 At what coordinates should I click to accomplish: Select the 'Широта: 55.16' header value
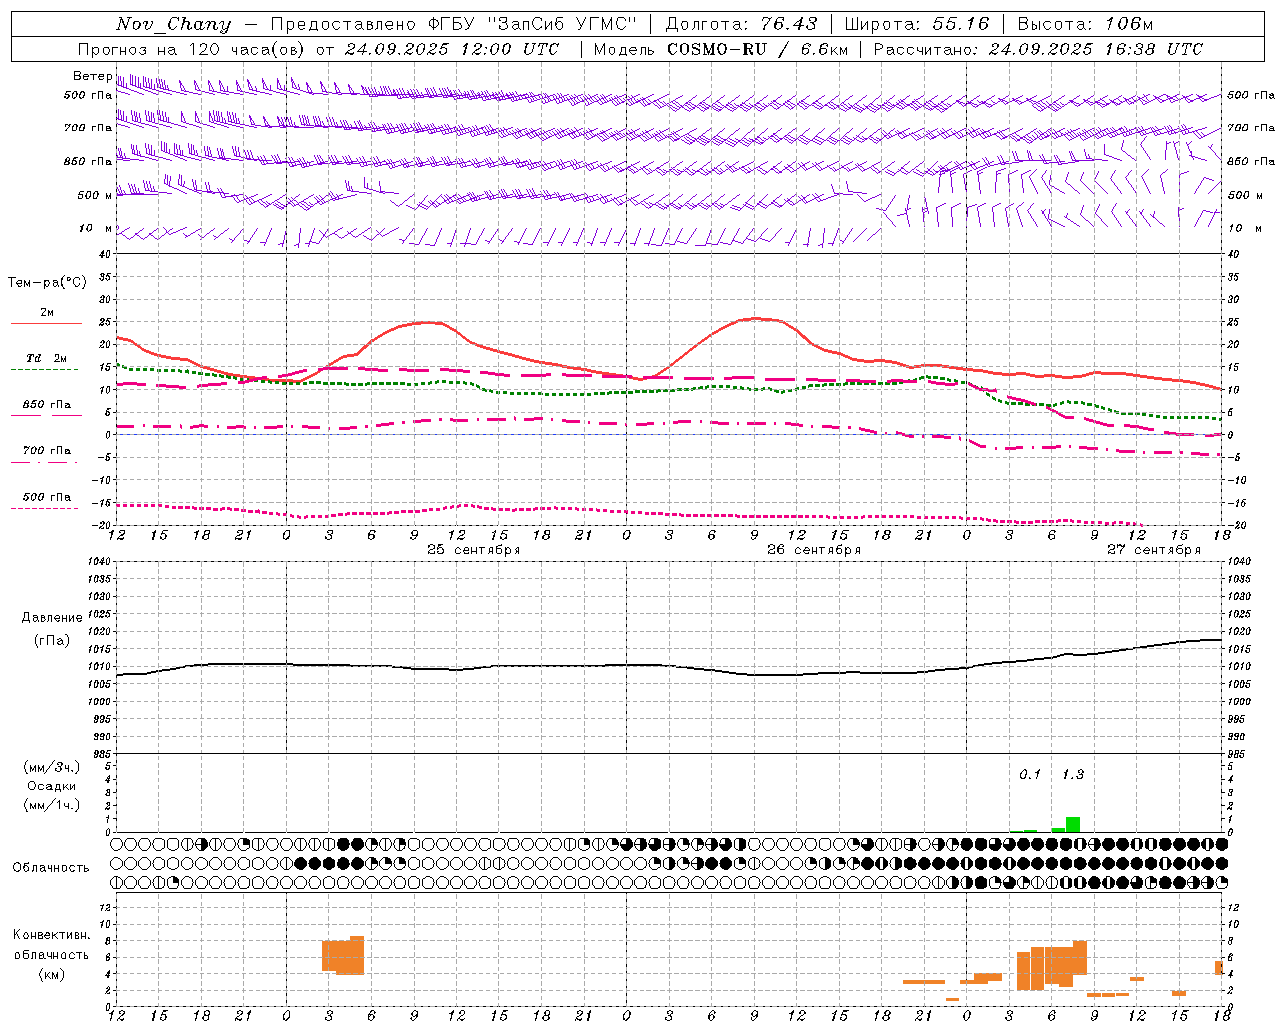tap(917, 24)
